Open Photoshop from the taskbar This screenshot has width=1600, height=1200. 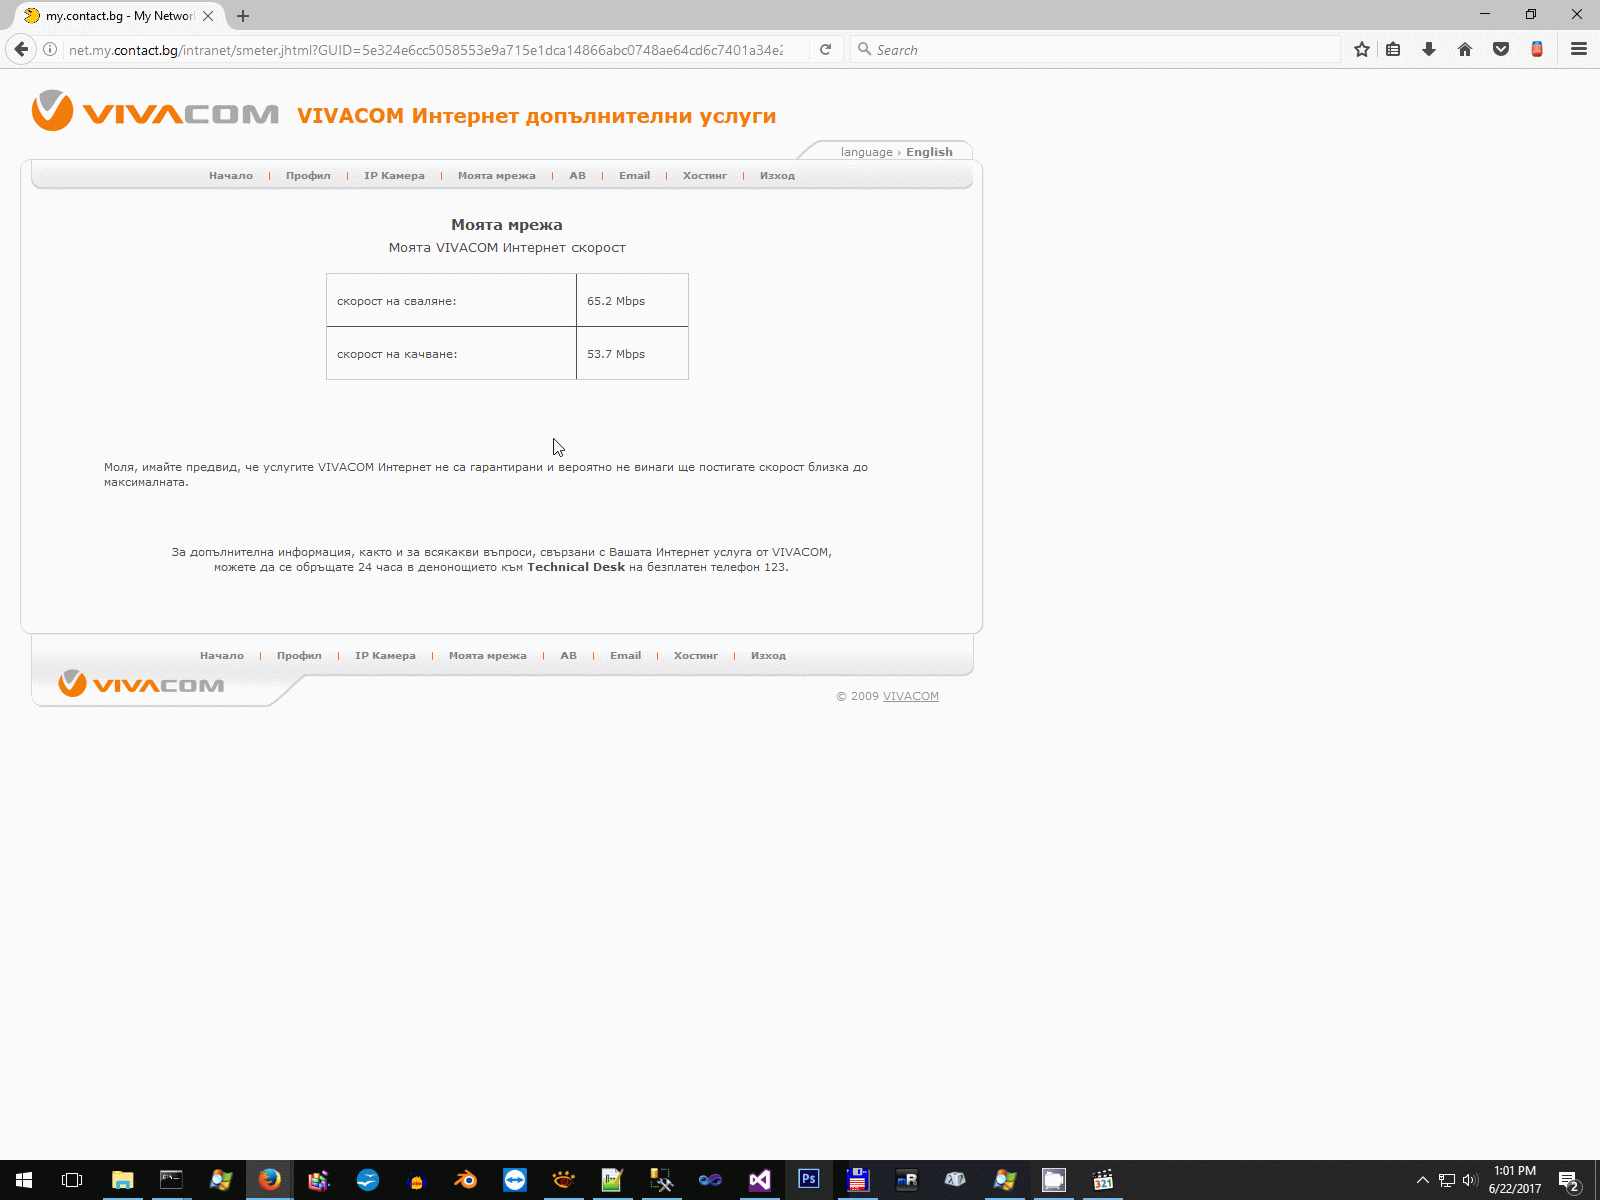[x=808, y=1180]
